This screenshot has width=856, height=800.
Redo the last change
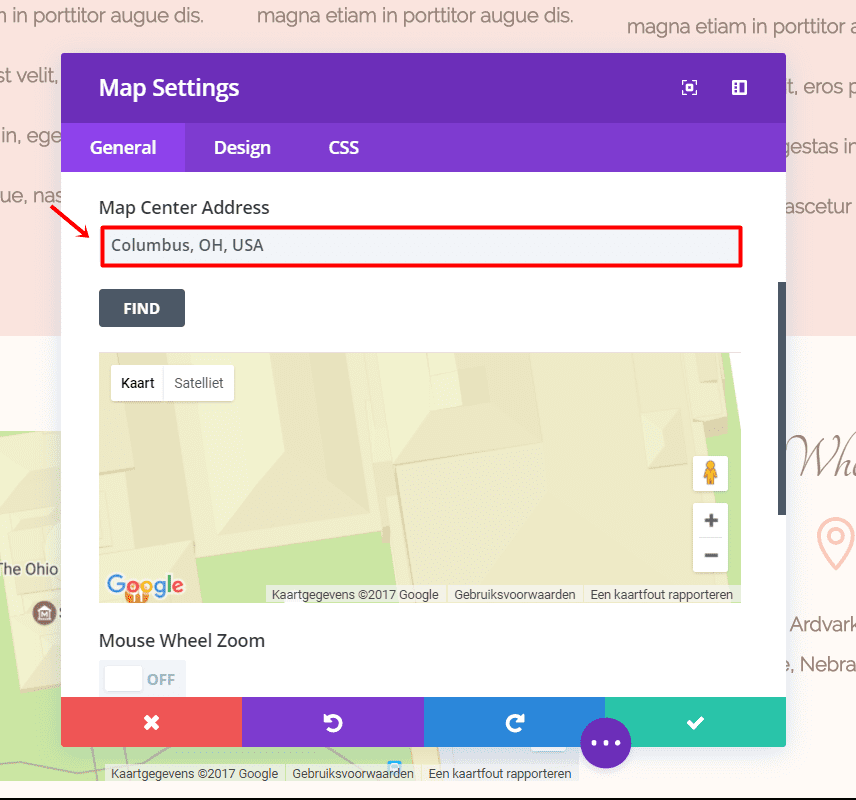pos(514,722)
